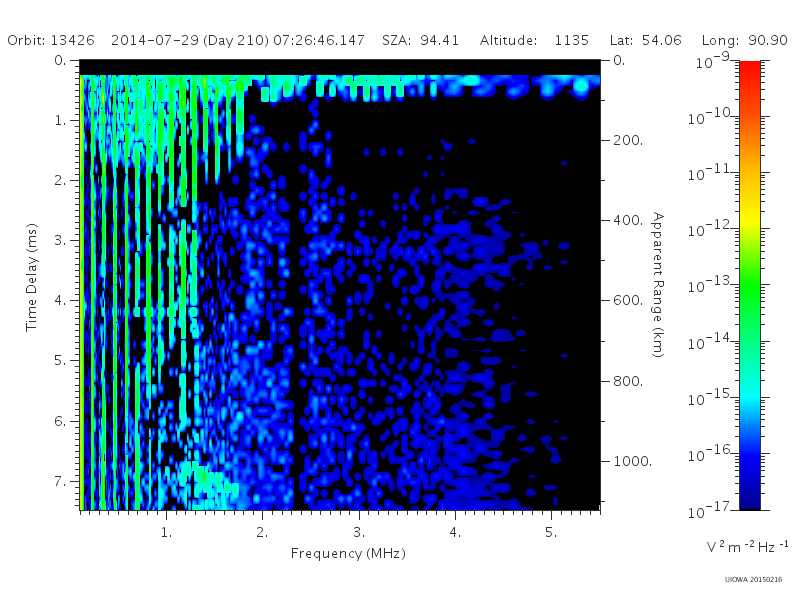
Task: Click the yellow band of the color bar
Action: point(750,219)
